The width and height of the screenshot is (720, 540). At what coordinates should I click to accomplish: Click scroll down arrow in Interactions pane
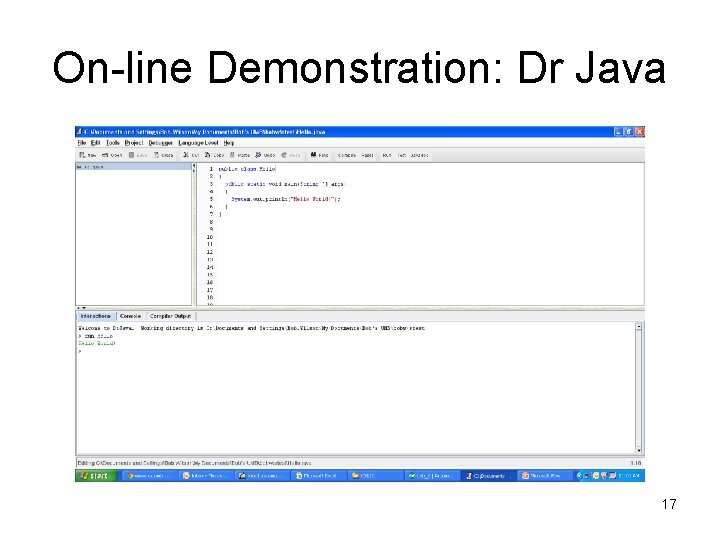[639, 450]
